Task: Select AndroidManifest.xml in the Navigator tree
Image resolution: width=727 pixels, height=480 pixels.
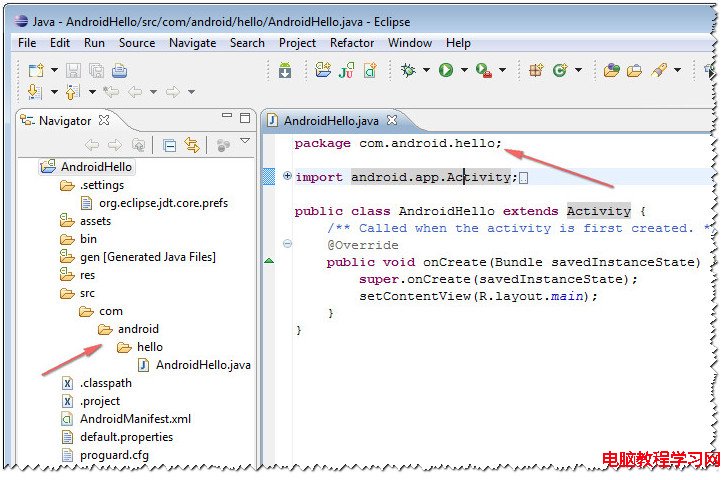Action: point(135,419)
